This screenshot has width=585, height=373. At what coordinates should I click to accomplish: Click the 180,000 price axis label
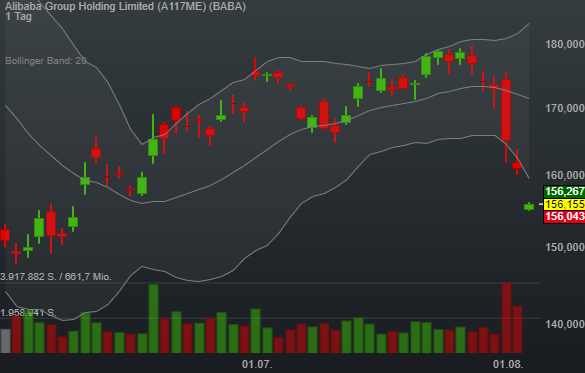point(565,44)
